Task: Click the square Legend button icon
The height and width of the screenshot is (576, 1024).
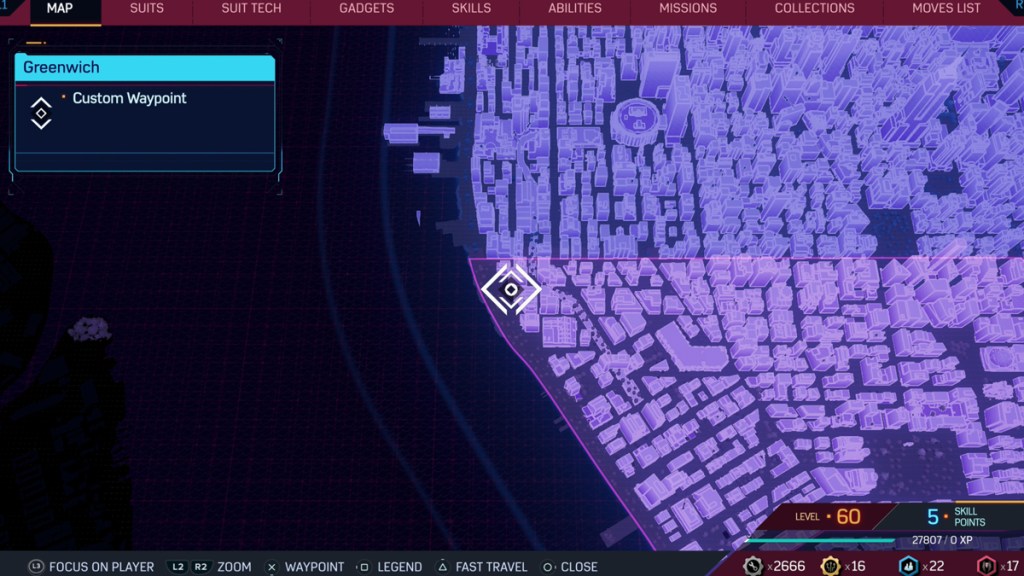Action: [x=364, y=567]
